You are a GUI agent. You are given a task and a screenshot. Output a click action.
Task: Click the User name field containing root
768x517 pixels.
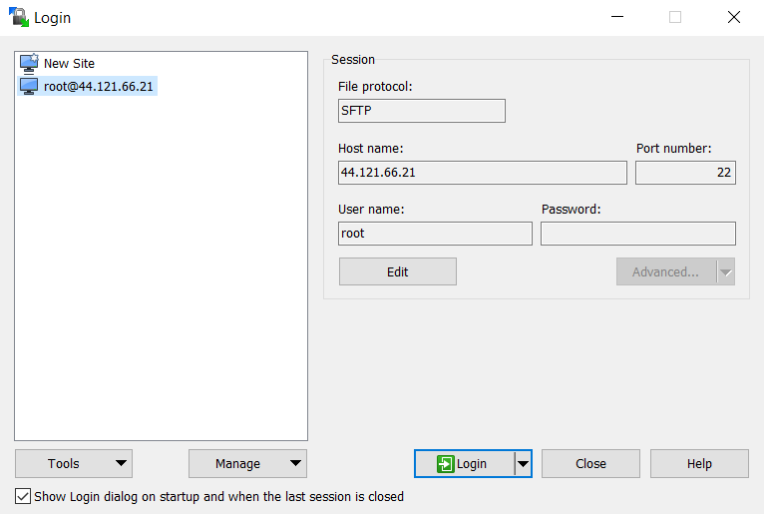435,234
